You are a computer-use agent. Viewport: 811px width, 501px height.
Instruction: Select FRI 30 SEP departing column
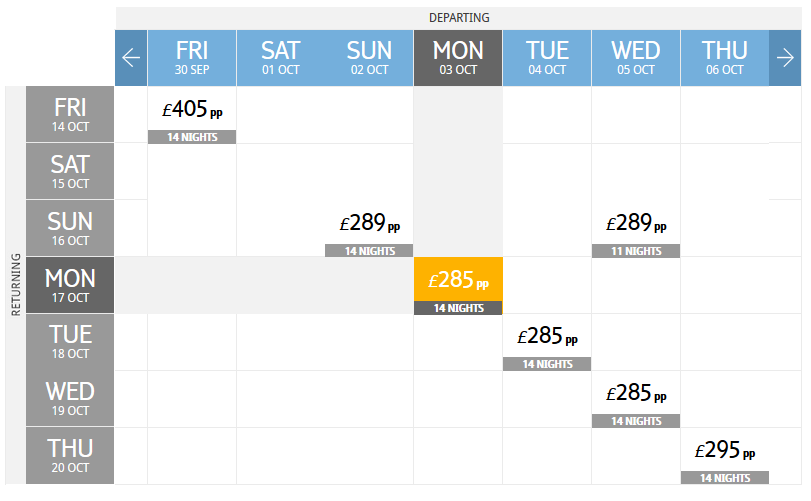192,57
